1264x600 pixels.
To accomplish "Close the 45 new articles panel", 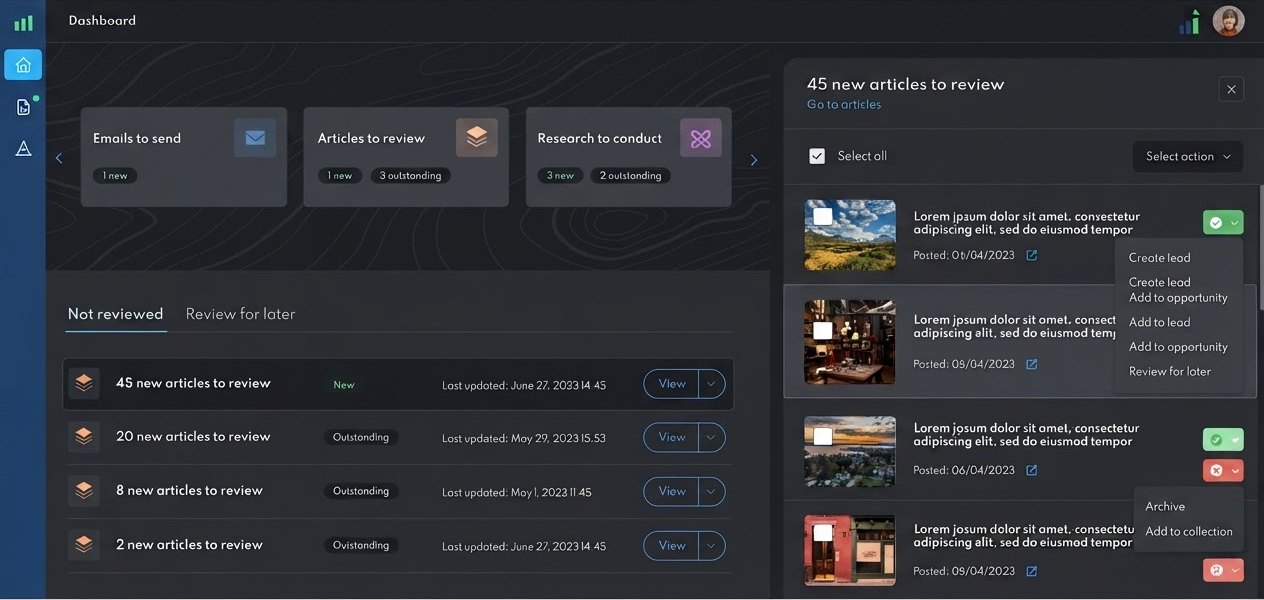I will tap(1231, 89).
